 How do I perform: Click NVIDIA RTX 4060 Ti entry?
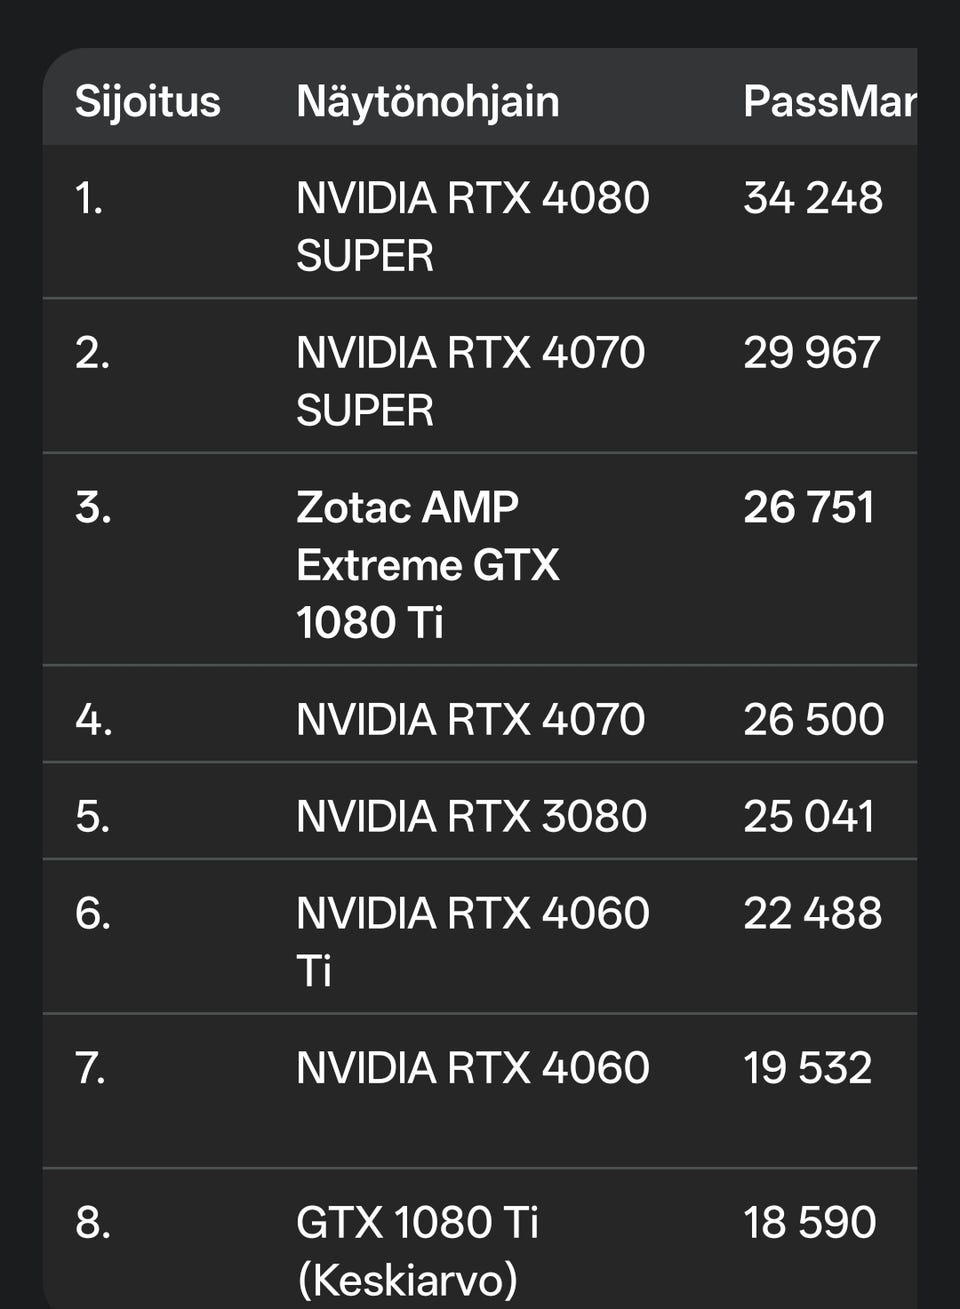472,941
